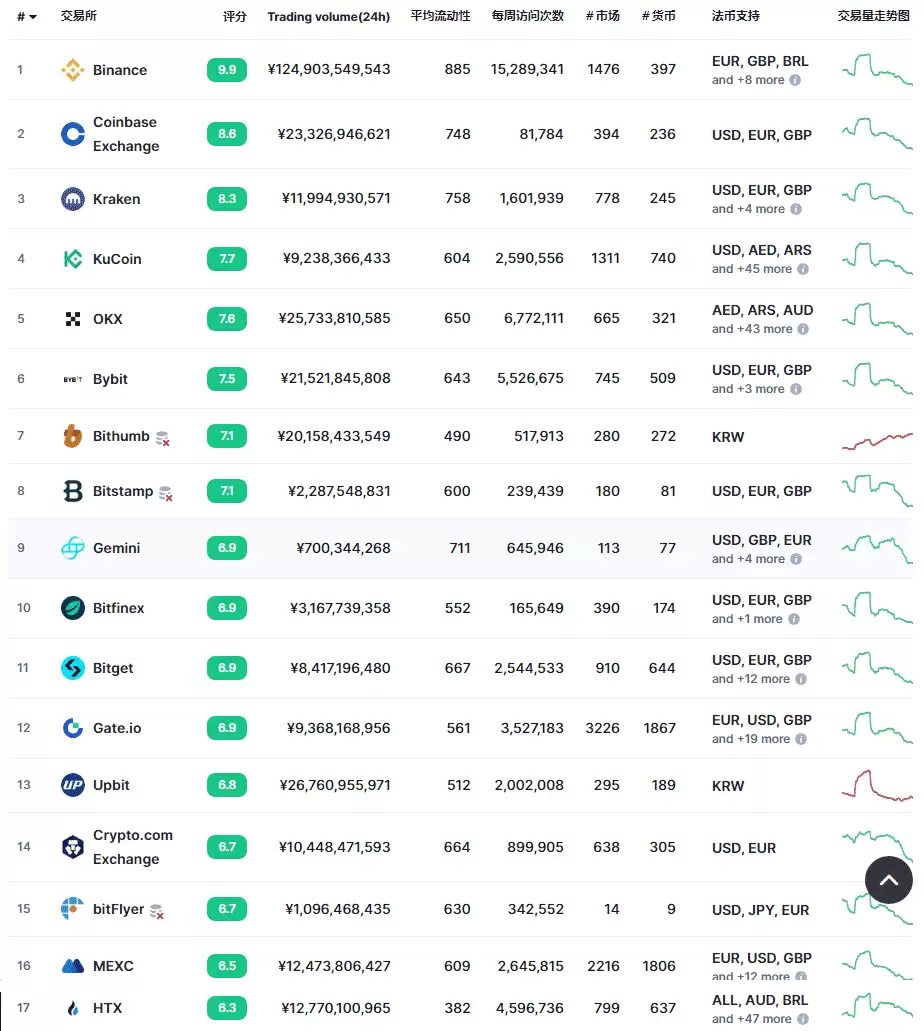Open the Gemini exchange link

116,548
